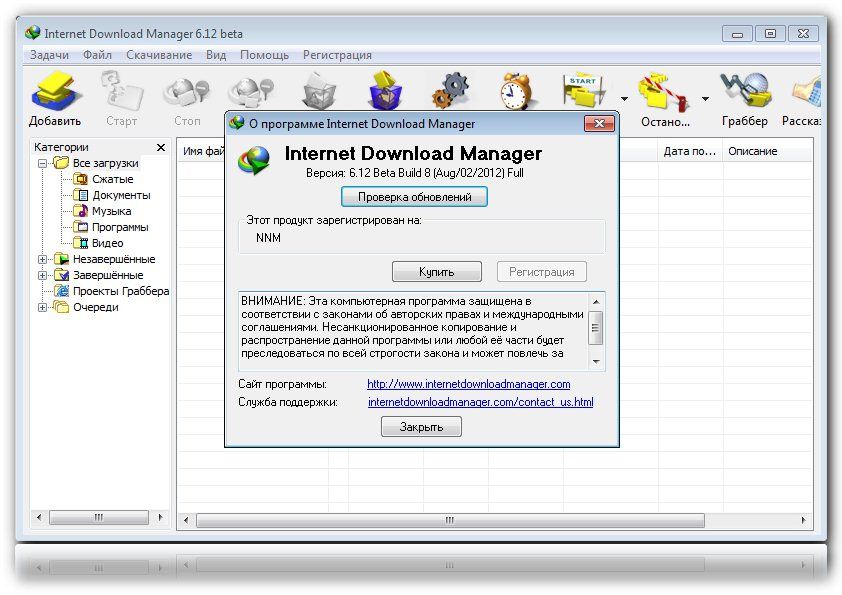This screenshot has height=595, width=842.
Task: Click the IDM logo in About dialog
Action: (x=254, y=161)
